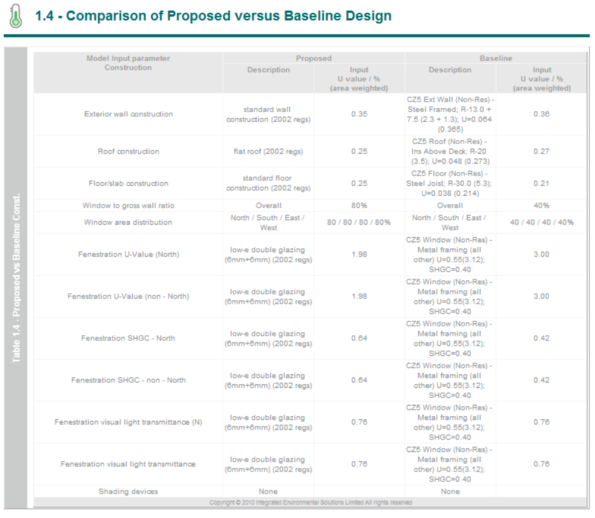Select the 0.35 exterior wall proposed U value
Screen dimensions: 595x518
pos(359,114)
